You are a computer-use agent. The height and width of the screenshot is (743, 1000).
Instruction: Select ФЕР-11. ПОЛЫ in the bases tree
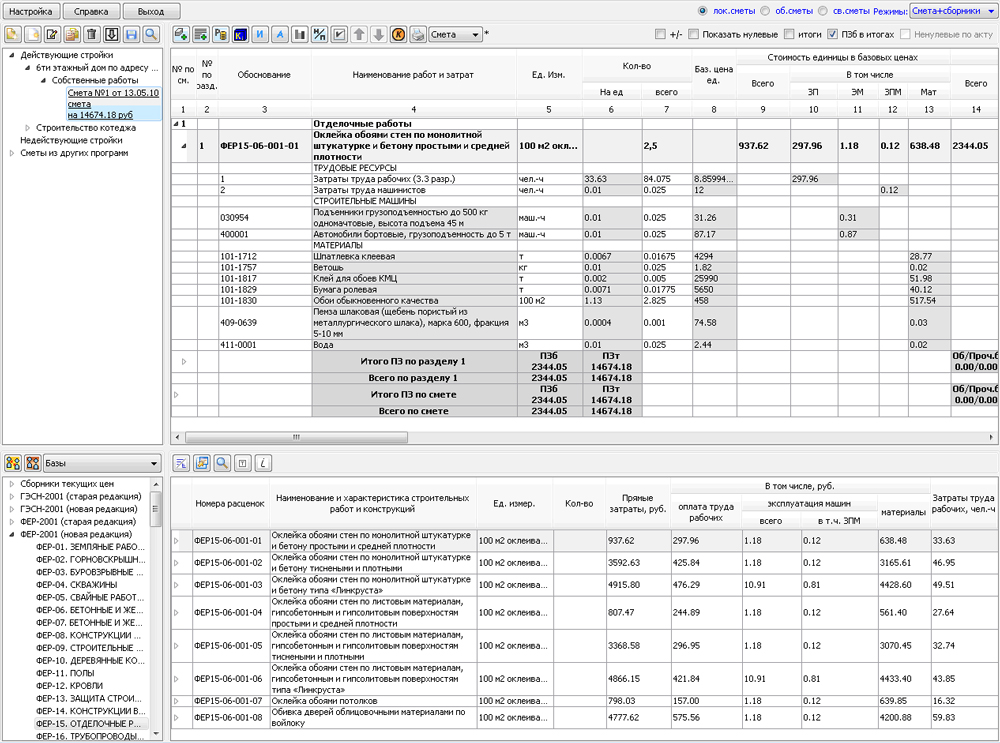point(66,673)
